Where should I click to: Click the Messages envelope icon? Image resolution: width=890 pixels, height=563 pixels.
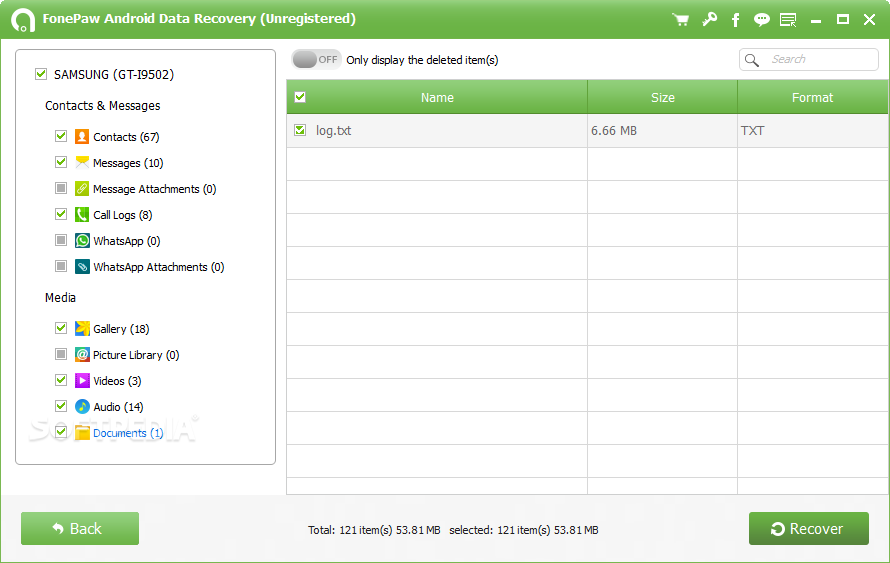[x=82, y=162]
